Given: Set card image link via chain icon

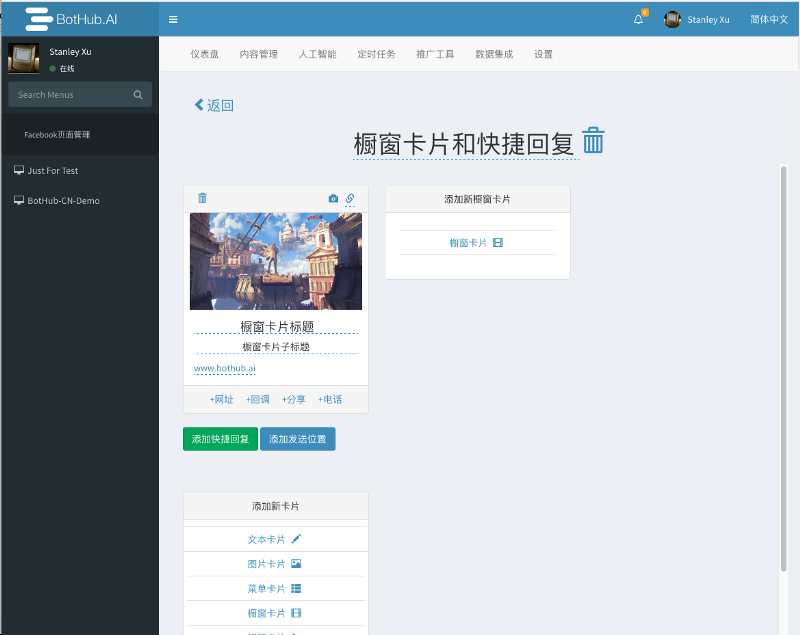Looking at the screenshot, I should [x=350, y=198].
